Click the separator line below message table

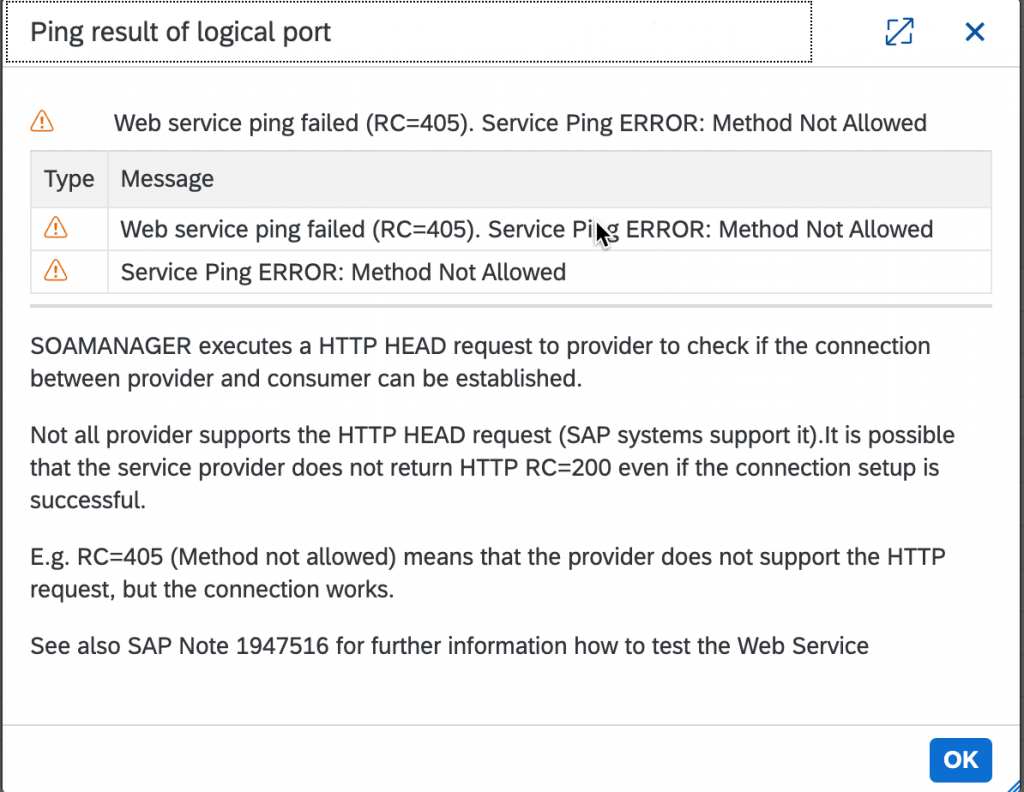pyautogui.click(x=511, y=306)
